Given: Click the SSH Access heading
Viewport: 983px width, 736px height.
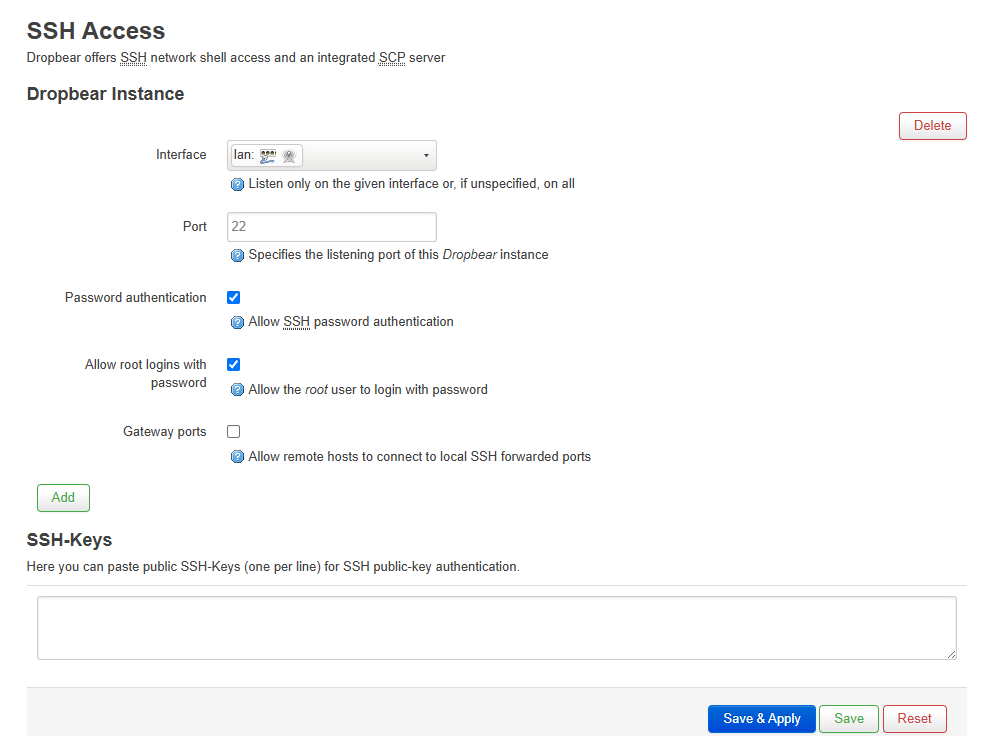Looking at the screenshot, I should [x=96, y=31].
